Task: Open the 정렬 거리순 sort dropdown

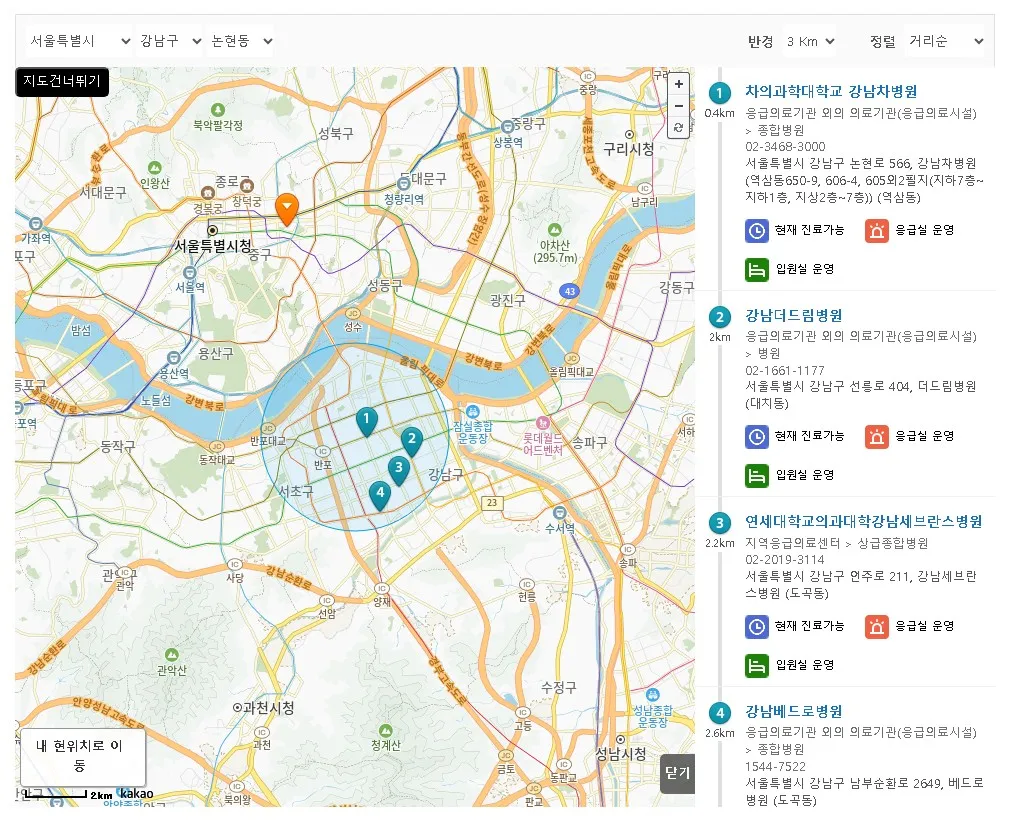Action: click(945, 42)
